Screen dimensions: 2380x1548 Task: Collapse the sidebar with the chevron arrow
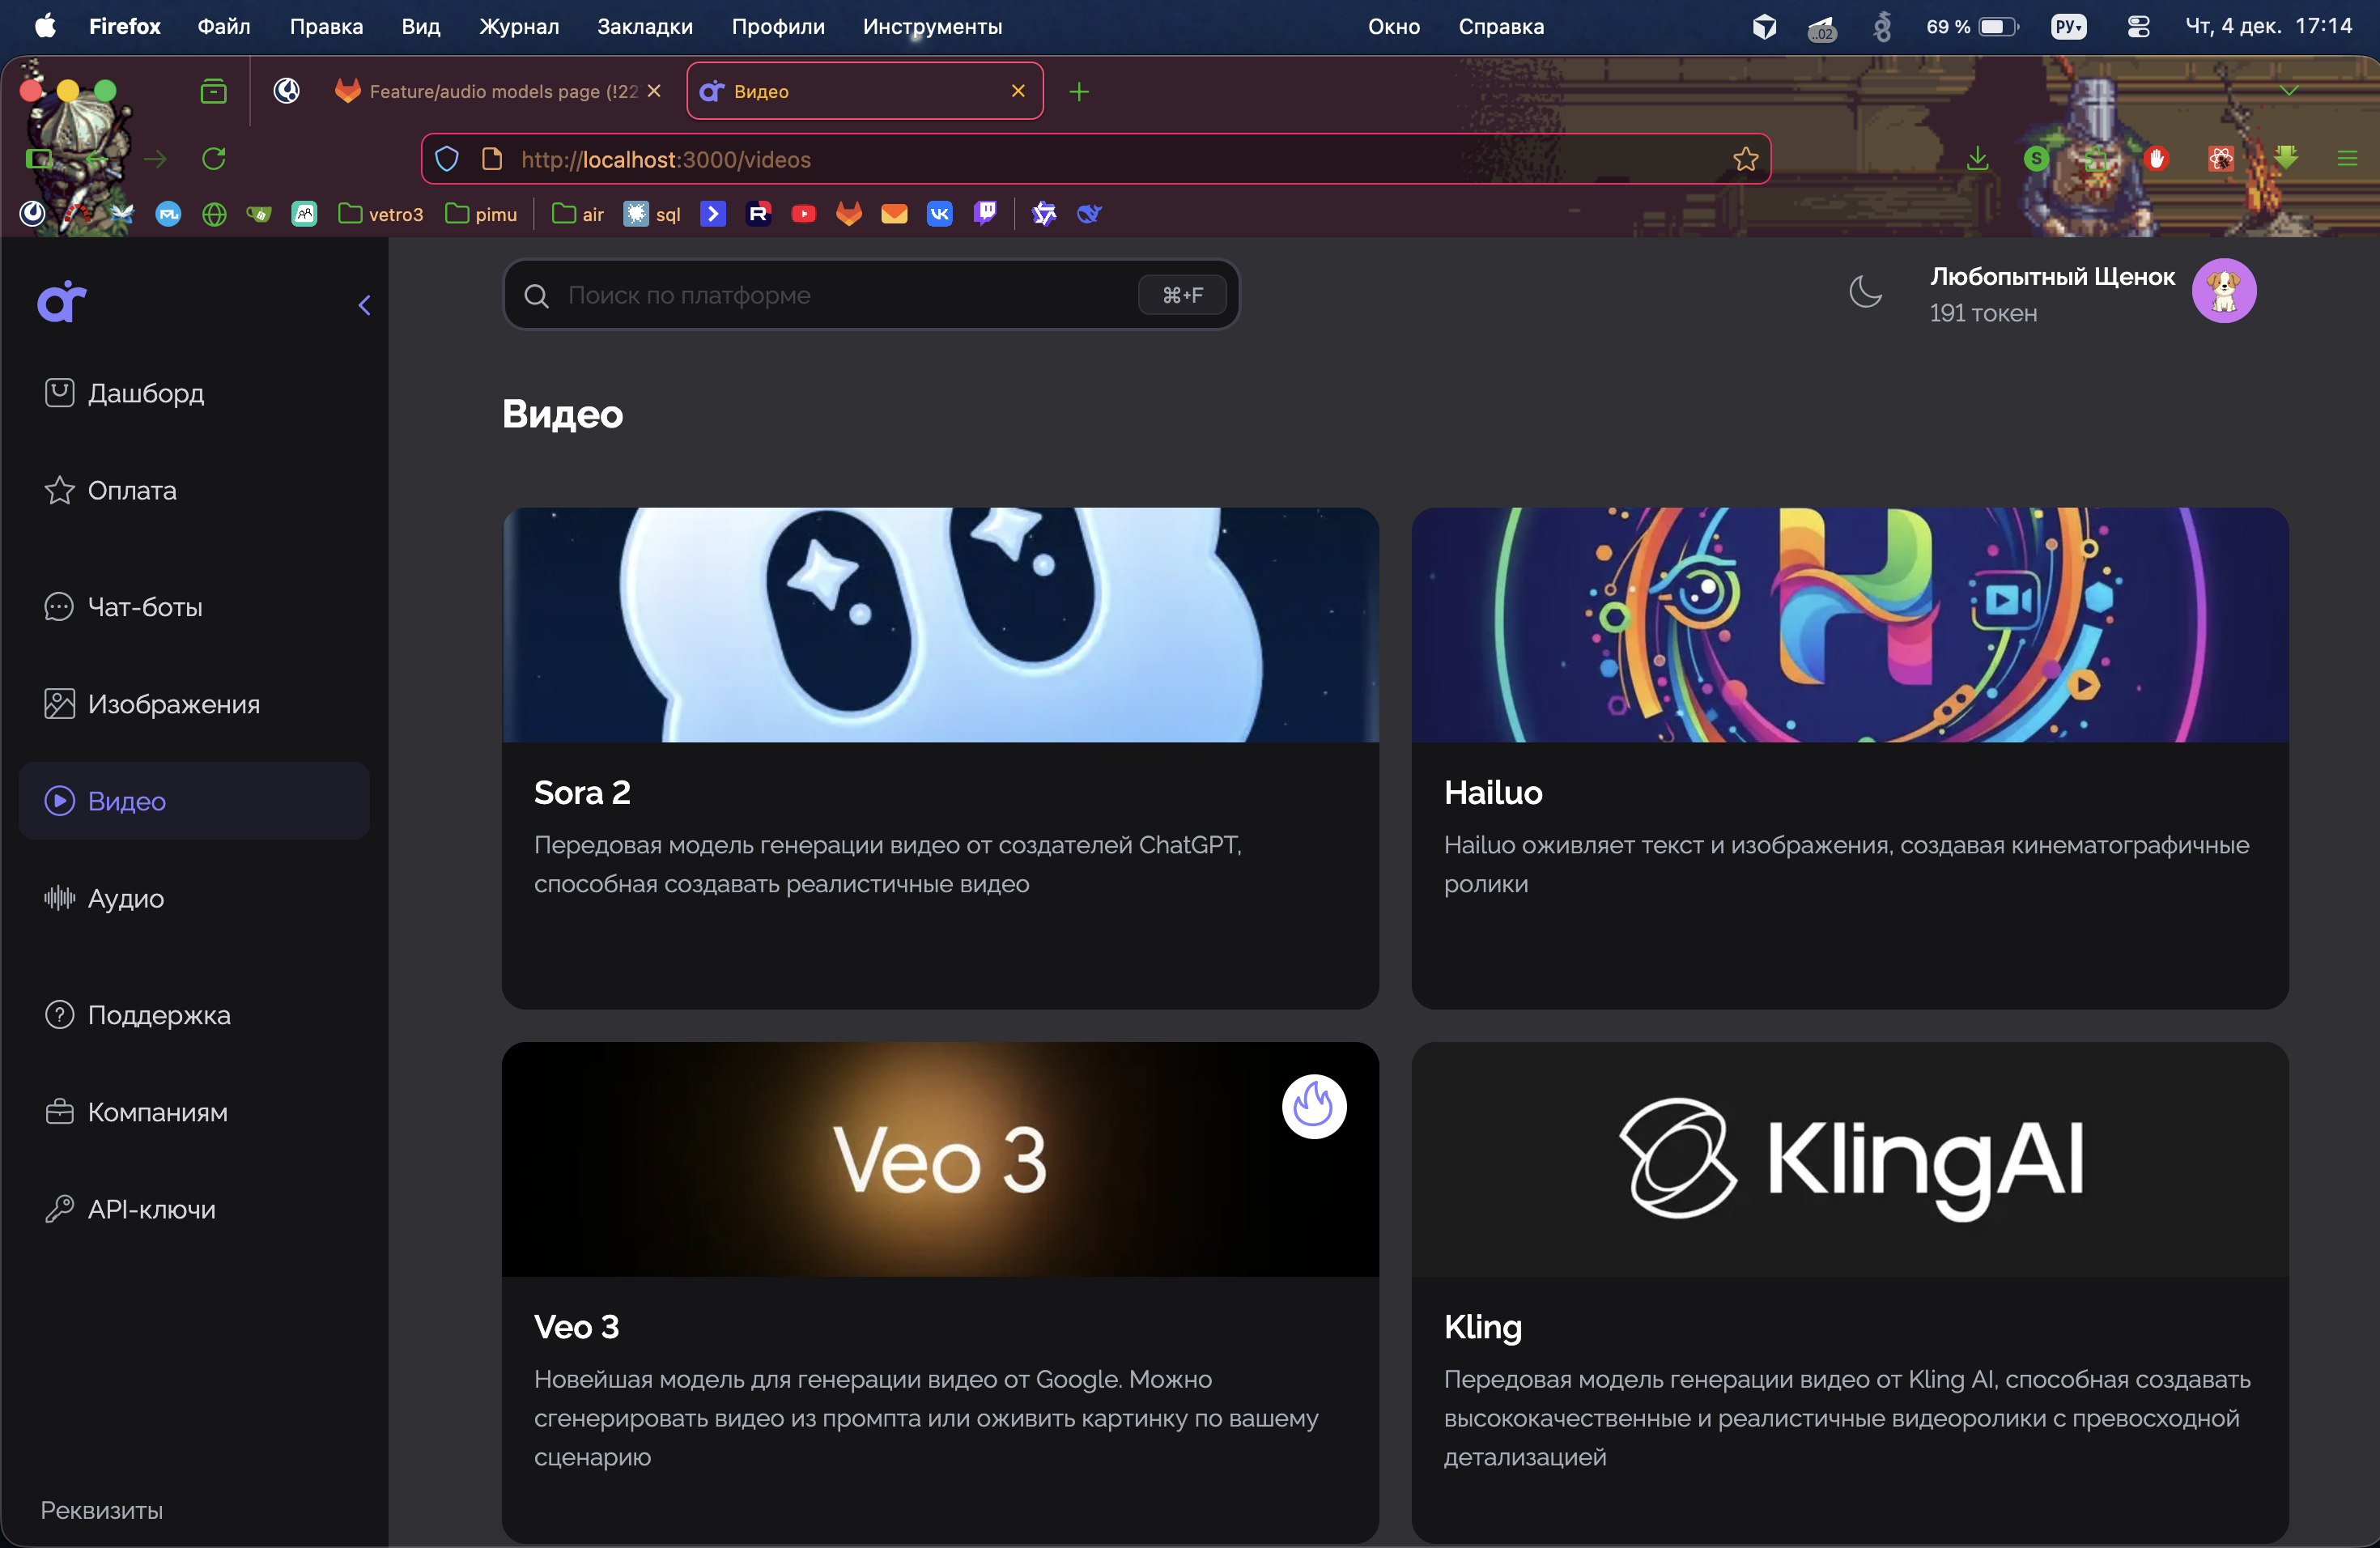point(365,305)
